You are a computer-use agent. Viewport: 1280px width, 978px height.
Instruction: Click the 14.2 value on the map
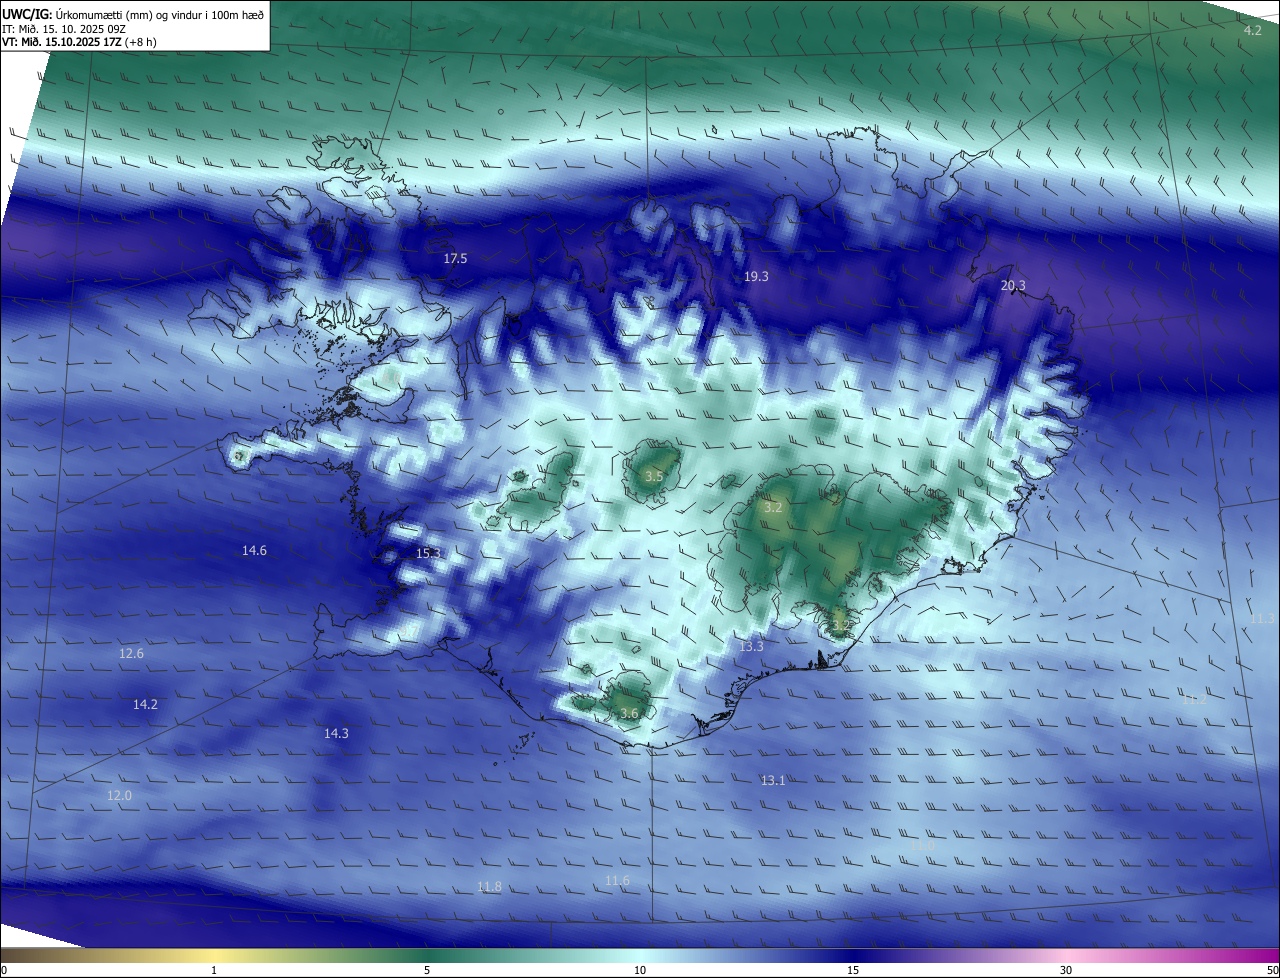click(x=145, y=704)
